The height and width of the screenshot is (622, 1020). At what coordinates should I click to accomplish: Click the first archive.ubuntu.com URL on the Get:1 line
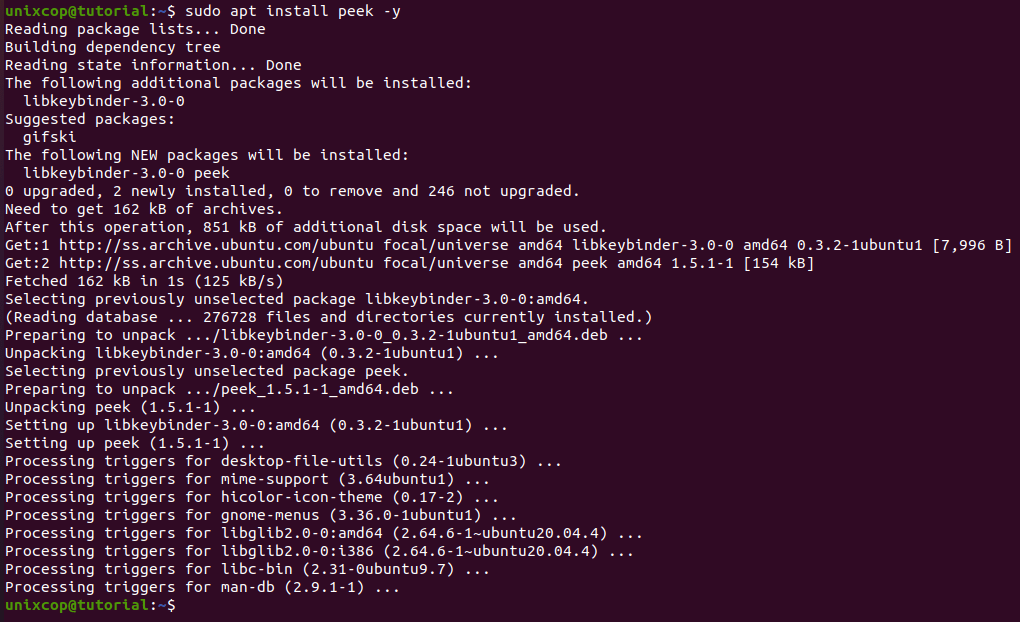coord(217,245)
